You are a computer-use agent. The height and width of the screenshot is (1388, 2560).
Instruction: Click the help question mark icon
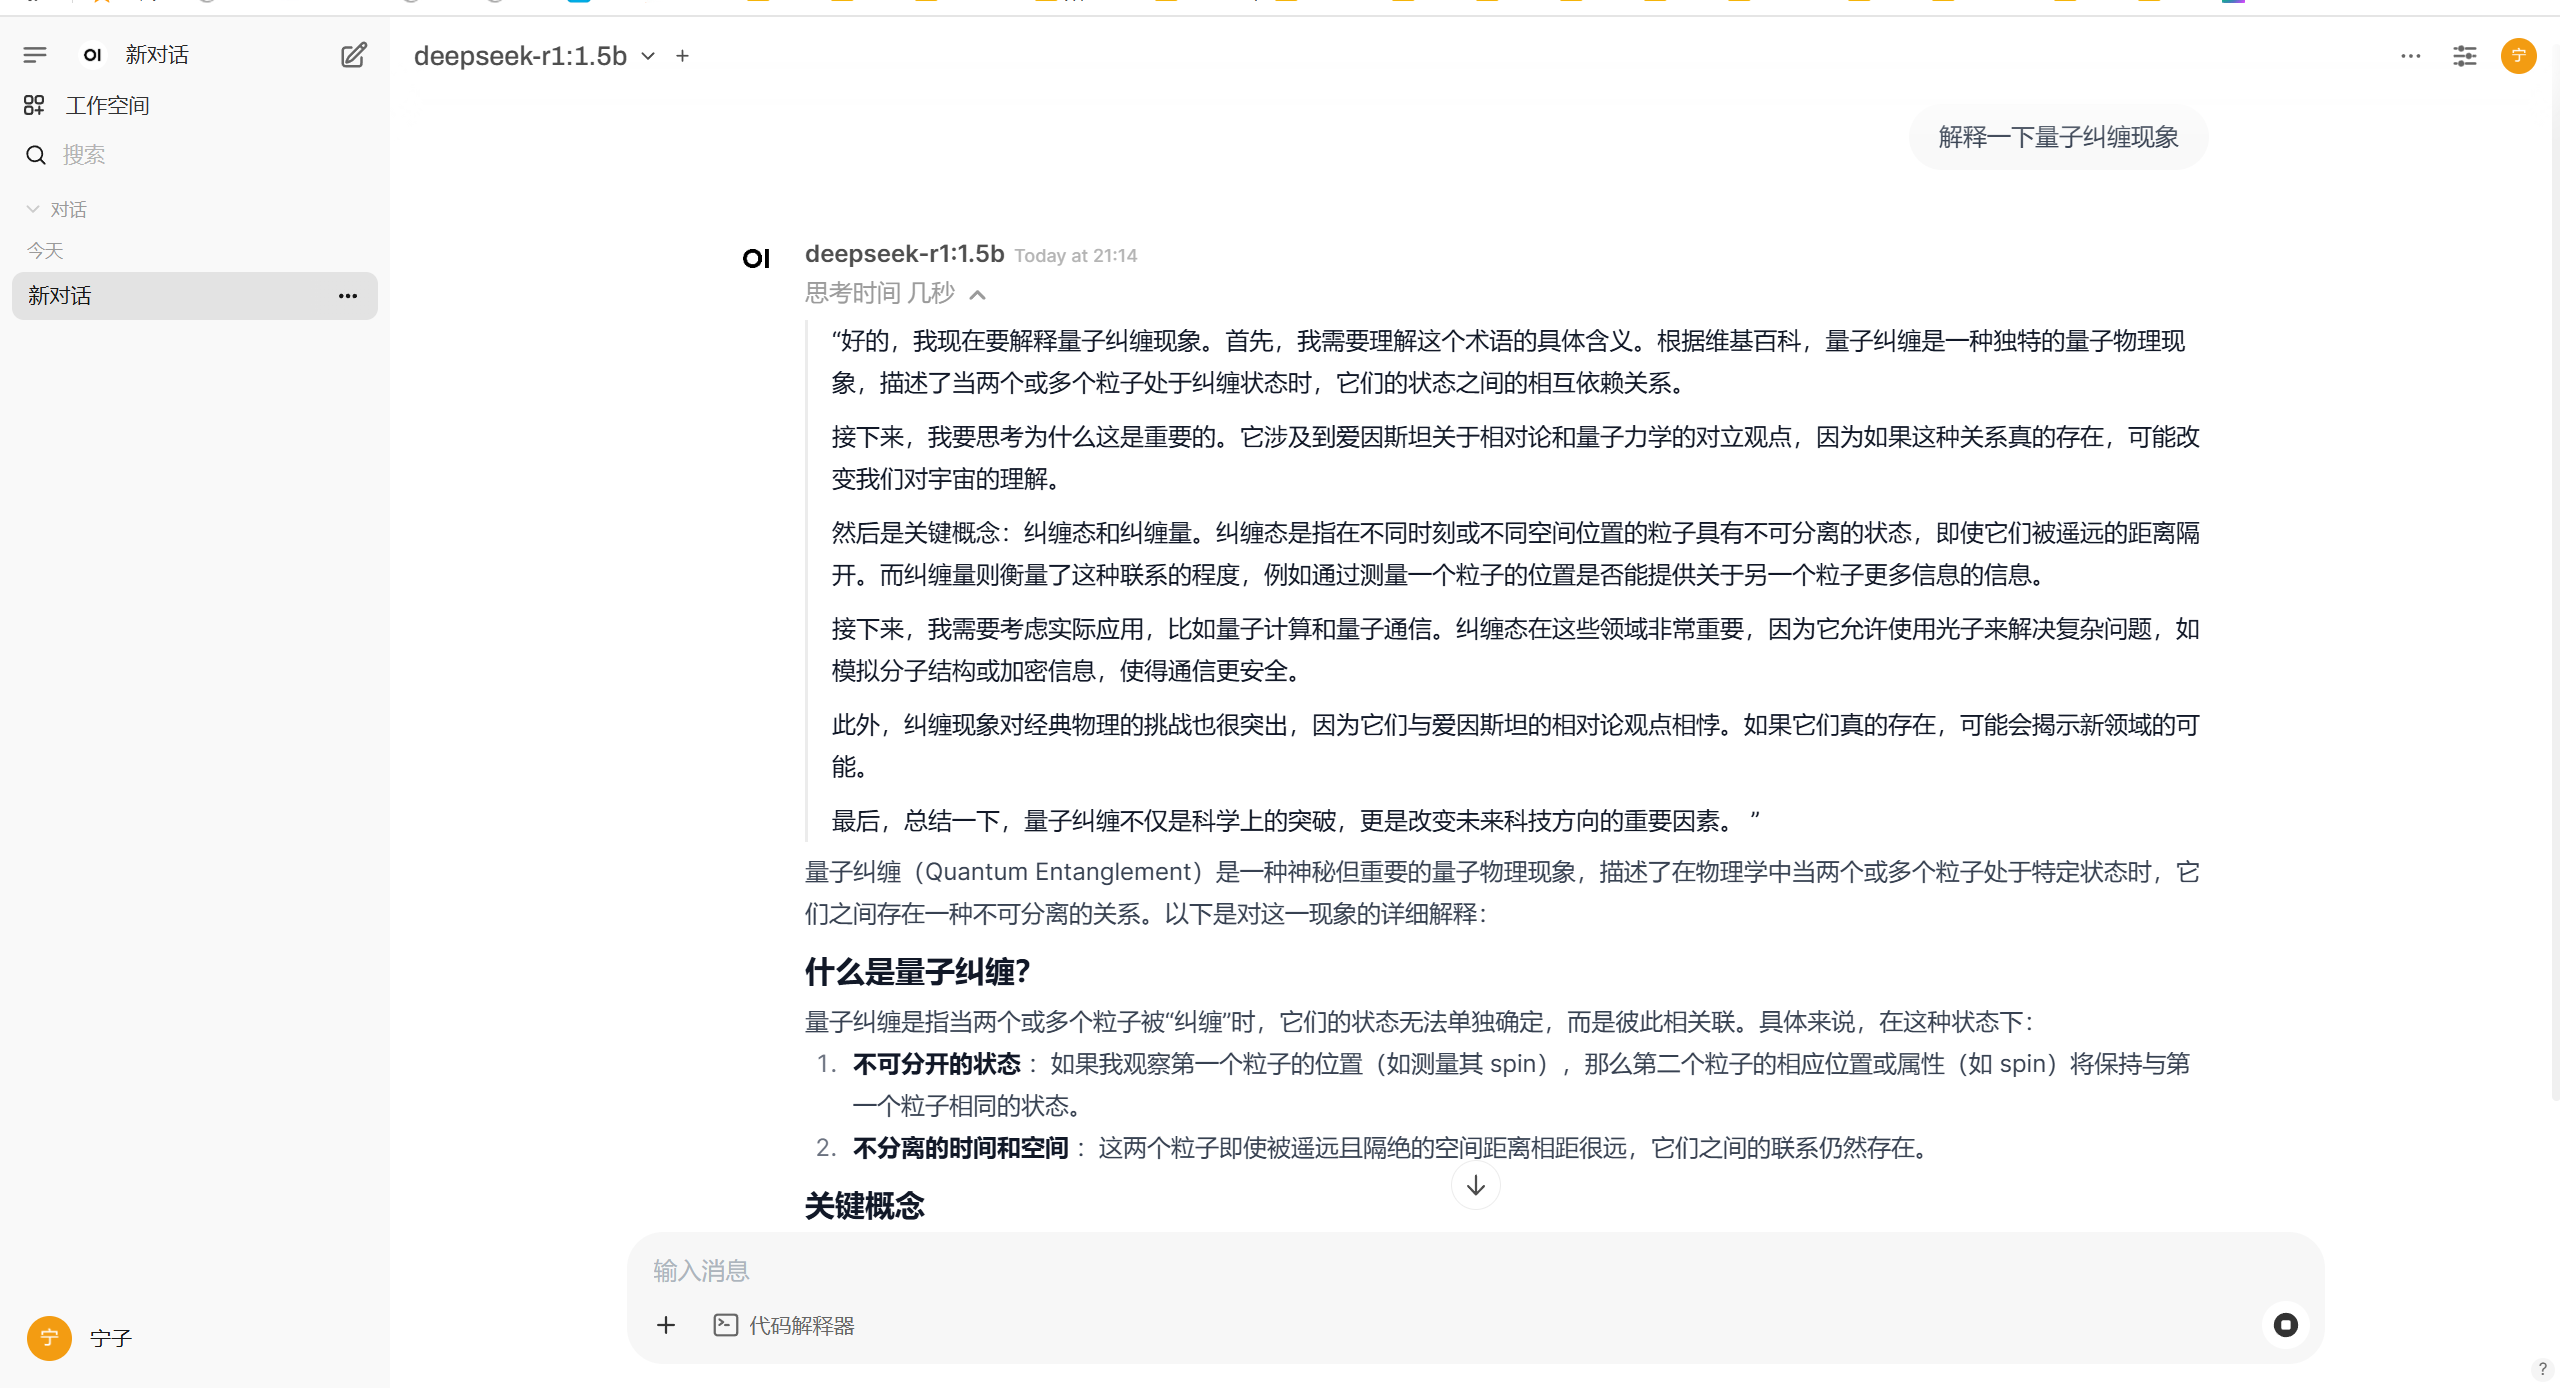pyautogui.click(x=2542, y=1369)
